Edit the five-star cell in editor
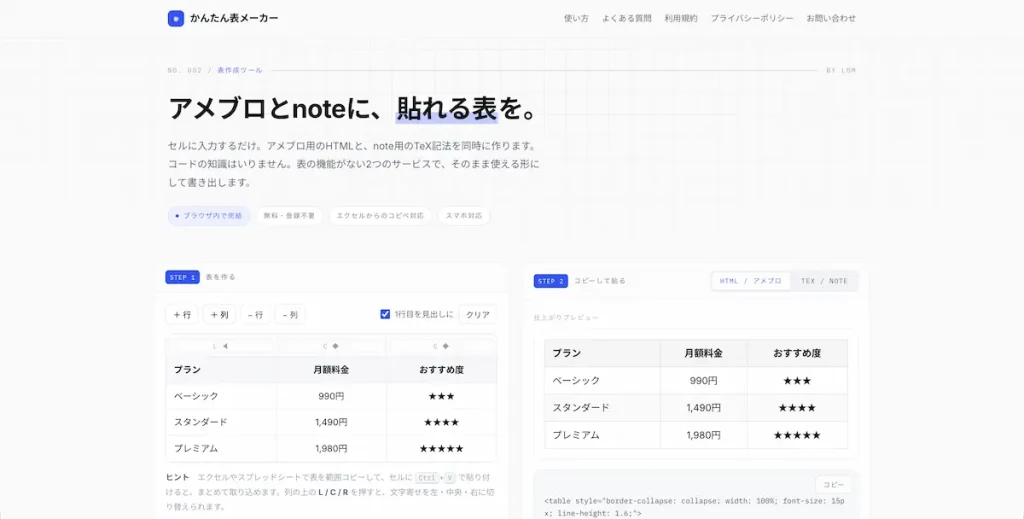This screenshot has width=1024, height=519. click(x=441, y=448)
